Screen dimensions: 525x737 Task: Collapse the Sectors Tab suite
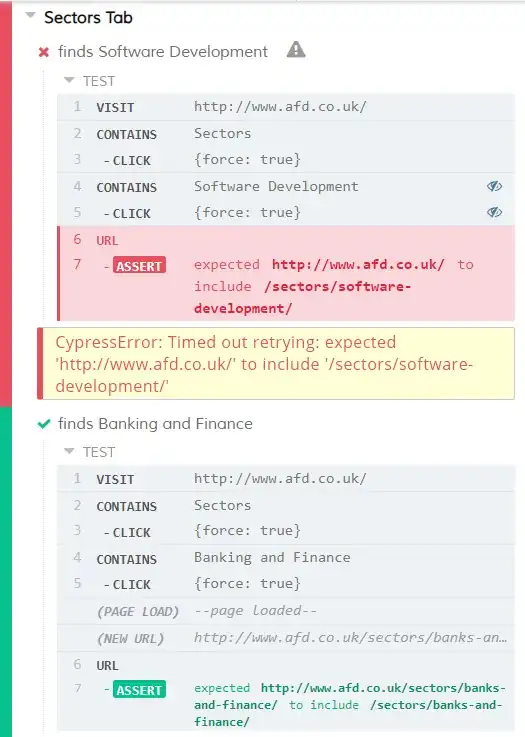coord(31,16)
